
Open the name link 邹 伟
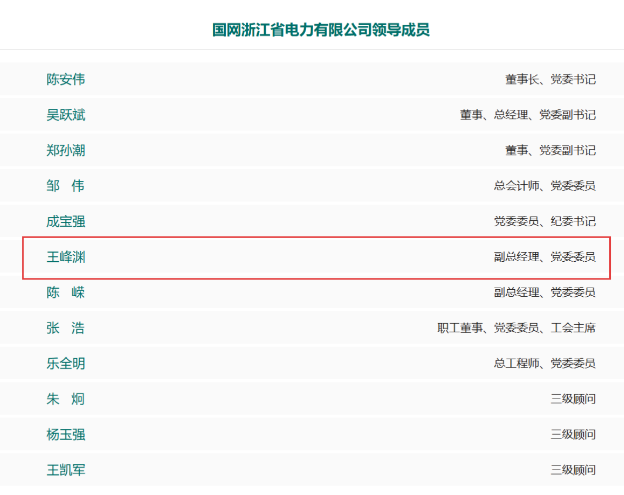[66, 186]
